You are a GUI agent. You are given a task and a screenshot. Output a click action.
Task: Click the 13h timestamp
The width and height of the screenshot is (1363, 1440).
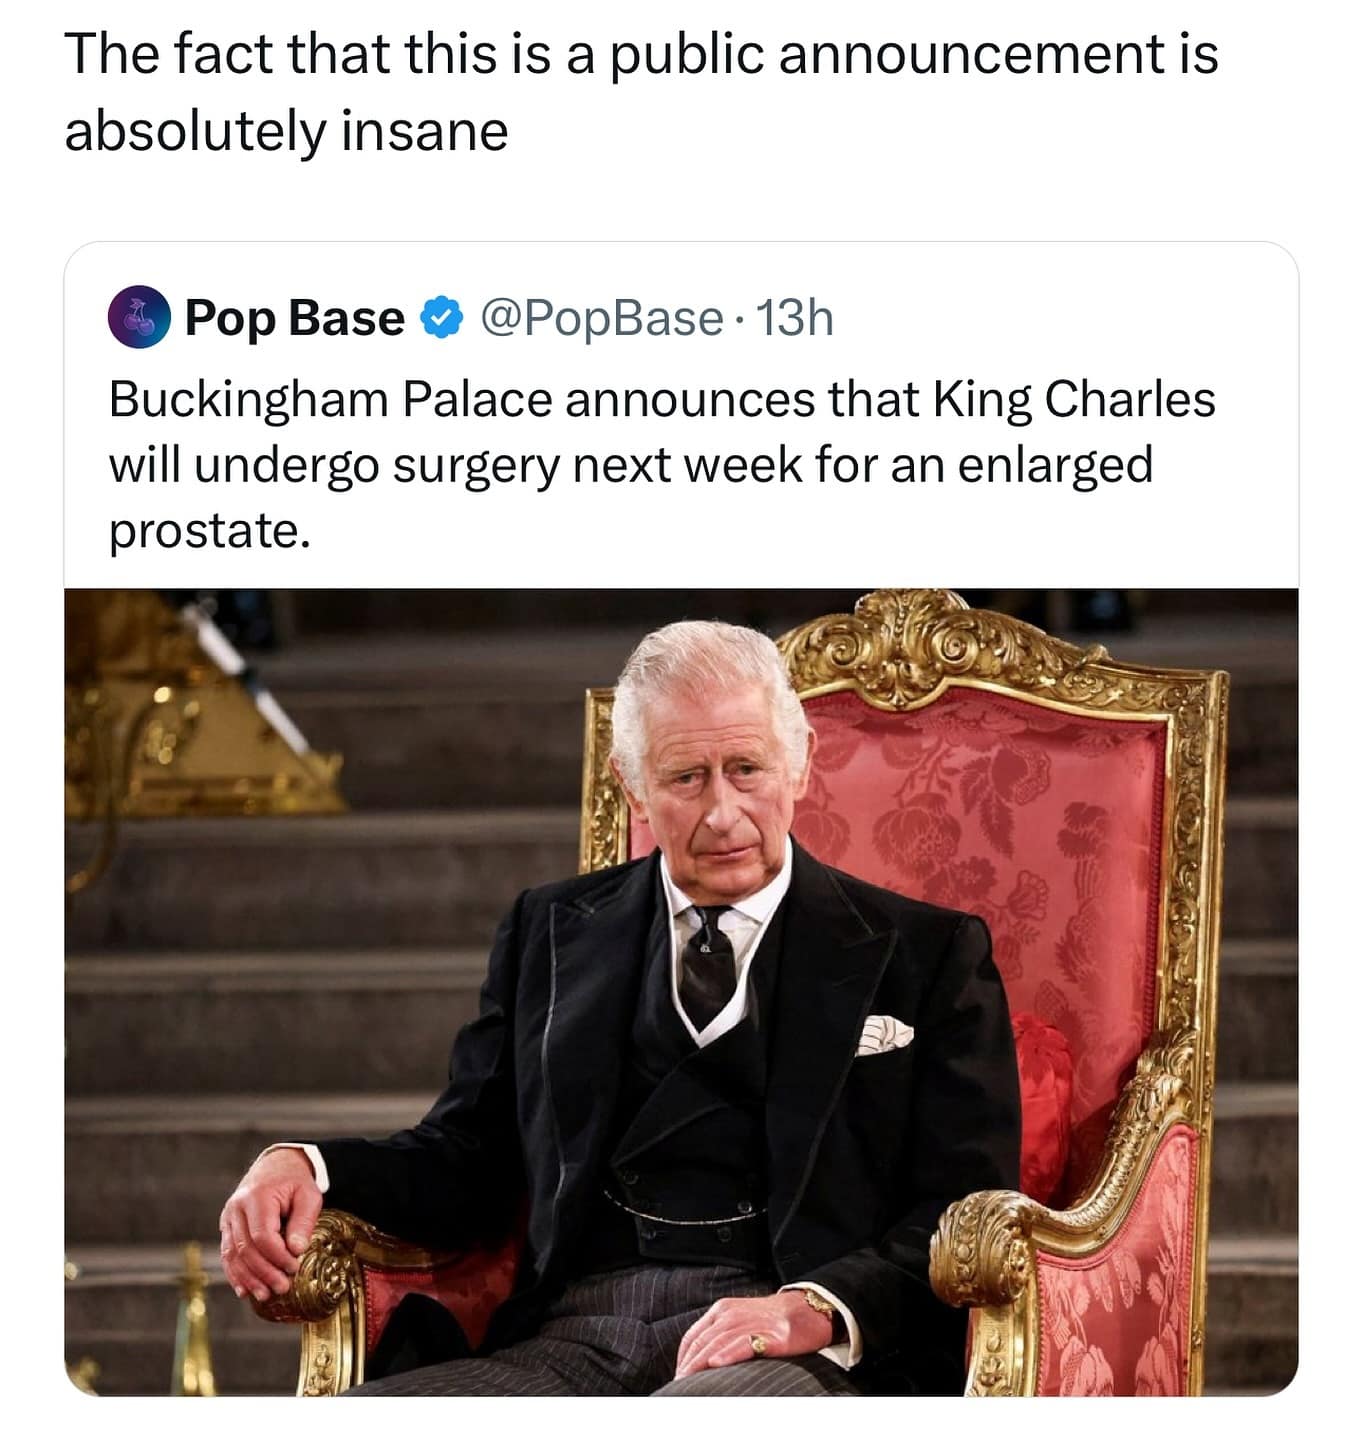tap(796, 318)
